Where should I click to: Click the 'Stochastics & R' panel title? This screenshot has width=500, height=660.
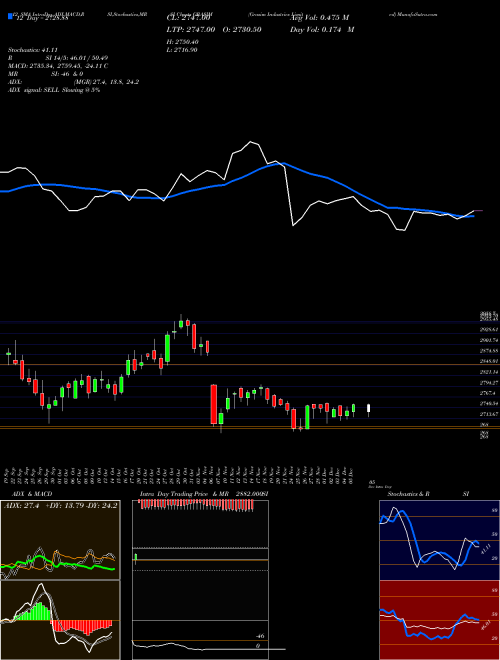click(408, 494)
